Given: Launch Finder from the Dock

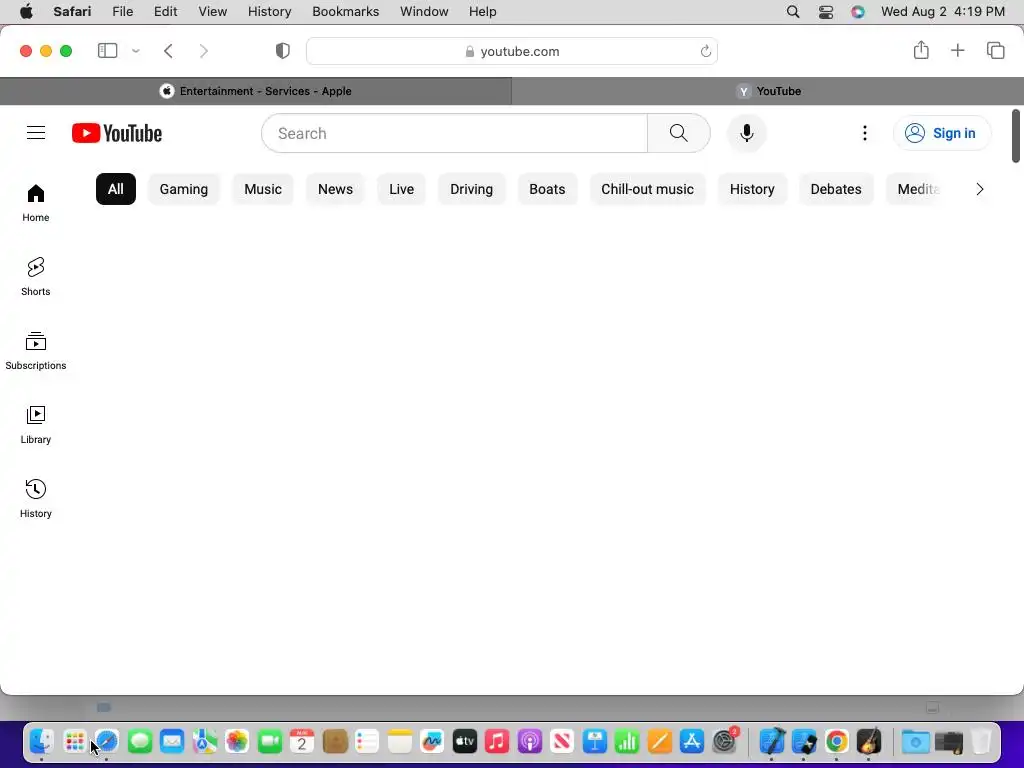Looking at the screenshot, I should pos(41,742).
